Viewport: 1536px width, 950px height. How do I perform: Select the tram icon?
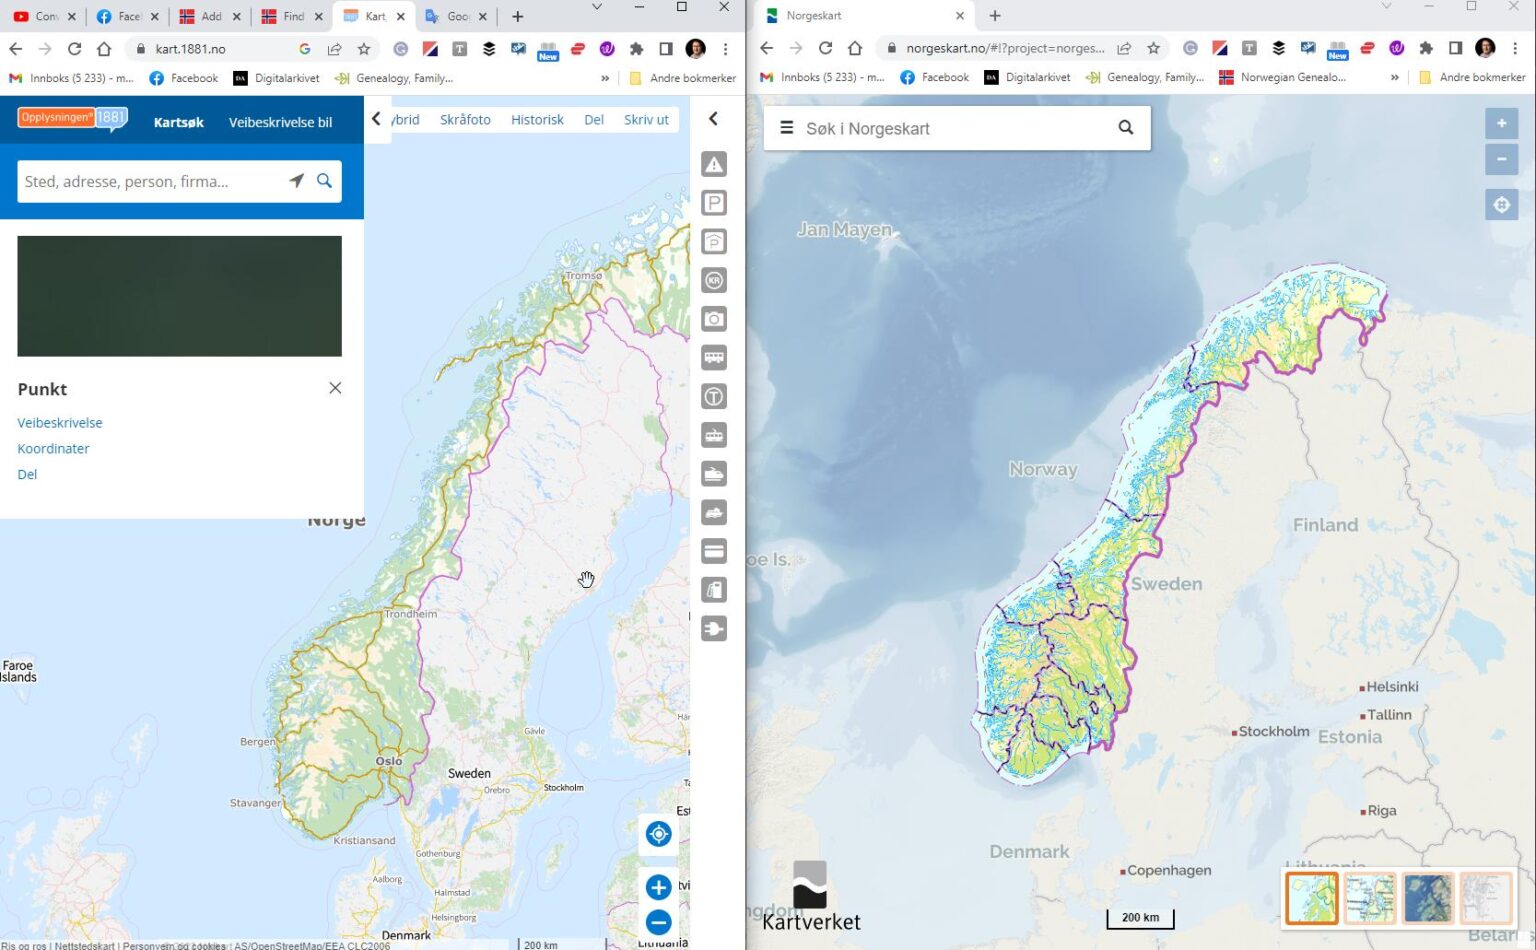pos(713,434)
